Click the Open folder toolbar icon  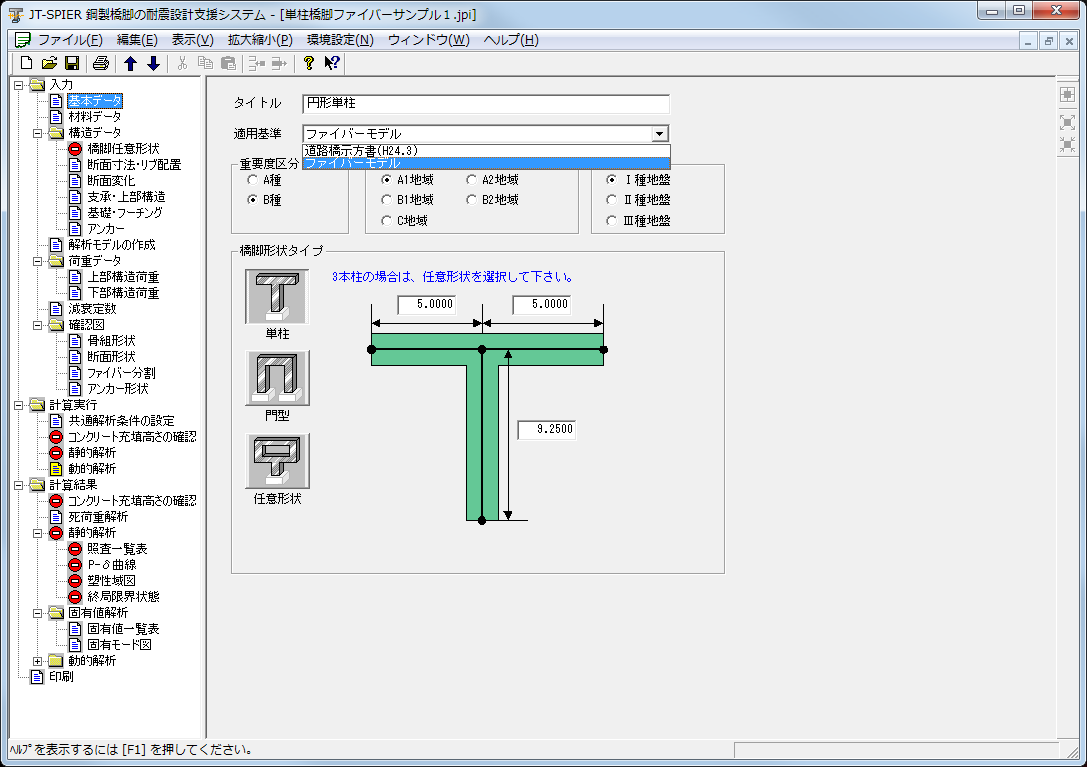49,64
